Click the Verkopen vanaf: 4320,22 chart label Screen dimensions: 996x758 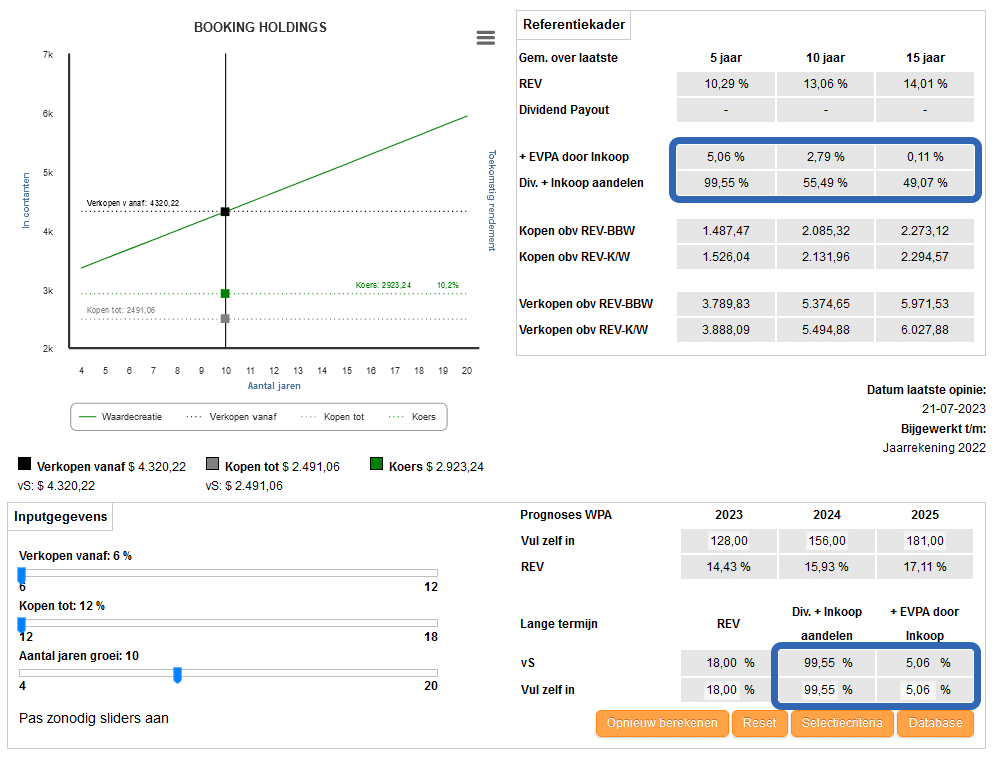tap(133, 203)
